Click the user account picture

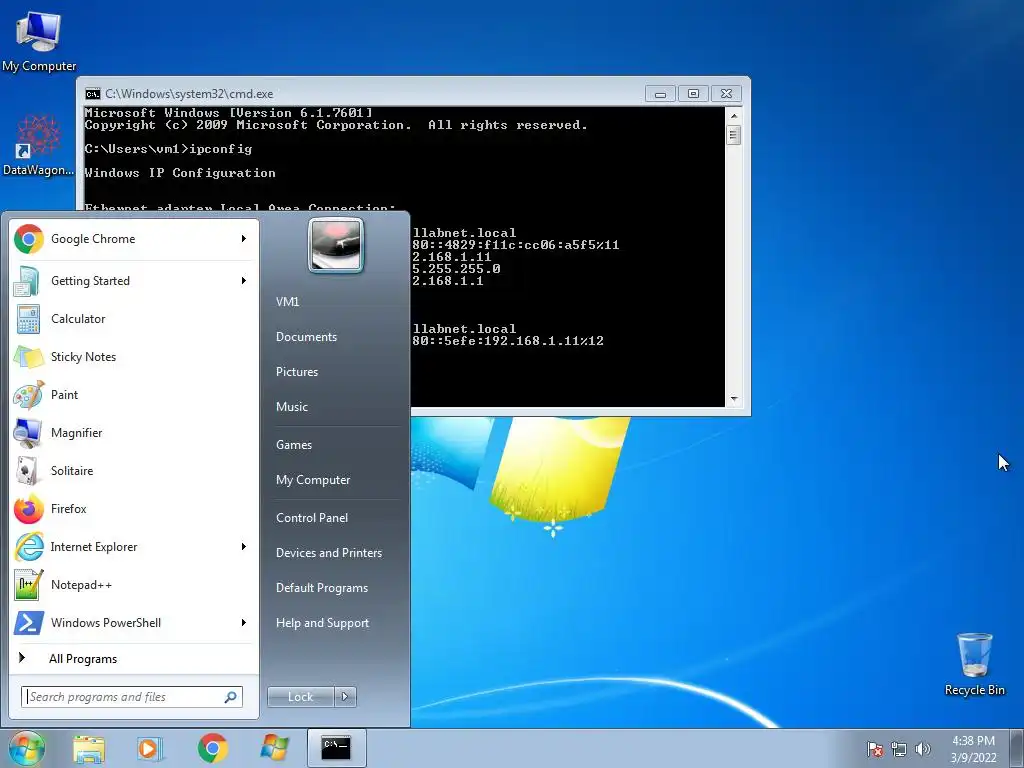coord(336,246)
